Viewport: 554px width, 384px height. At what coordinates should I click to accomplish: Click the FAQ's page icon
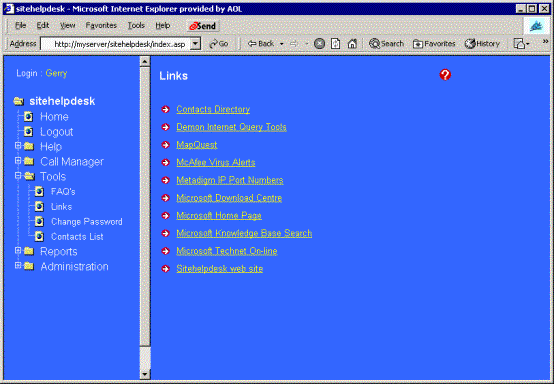click(39, 191)
